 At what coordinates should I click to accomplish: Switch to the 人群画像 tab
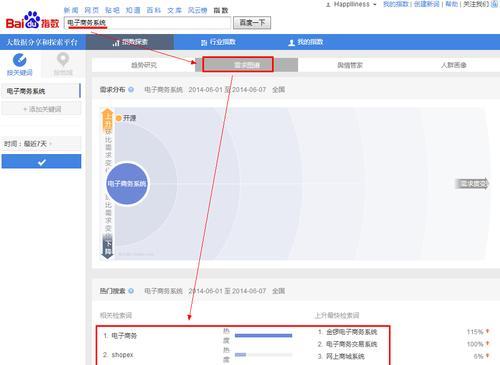point(453,65)
